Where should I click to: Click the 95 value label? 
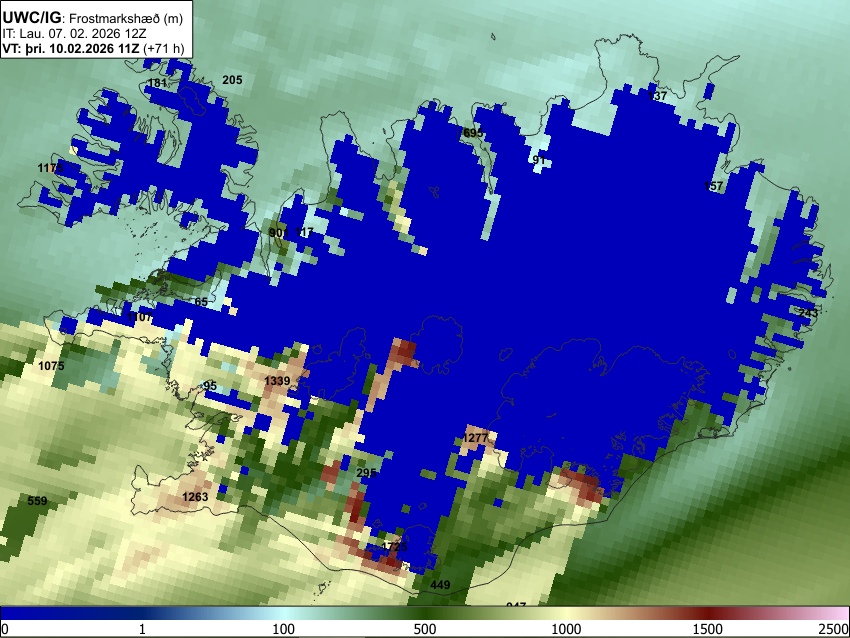tap(210, 386)
